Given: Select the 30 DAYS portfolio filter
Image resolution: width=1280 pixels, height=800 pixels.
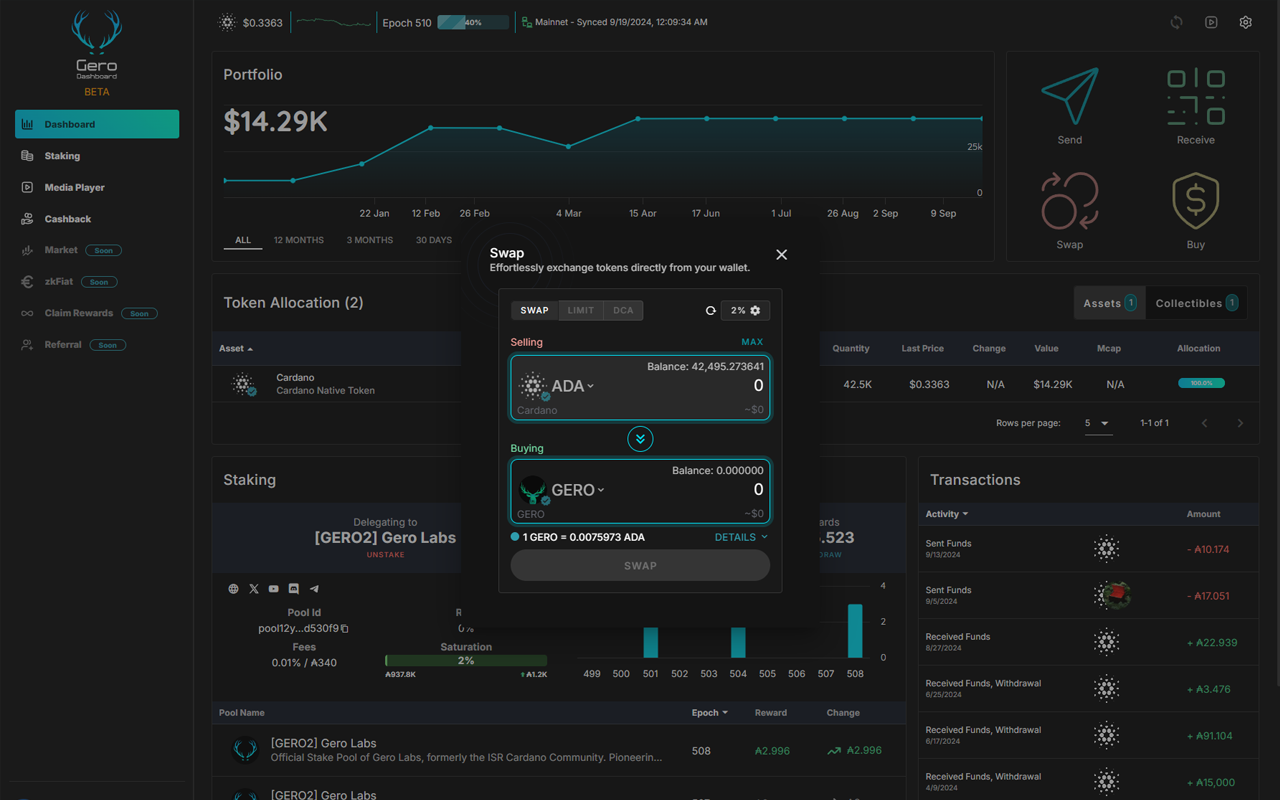Looking at the screenshot, I should pos(433,240).
